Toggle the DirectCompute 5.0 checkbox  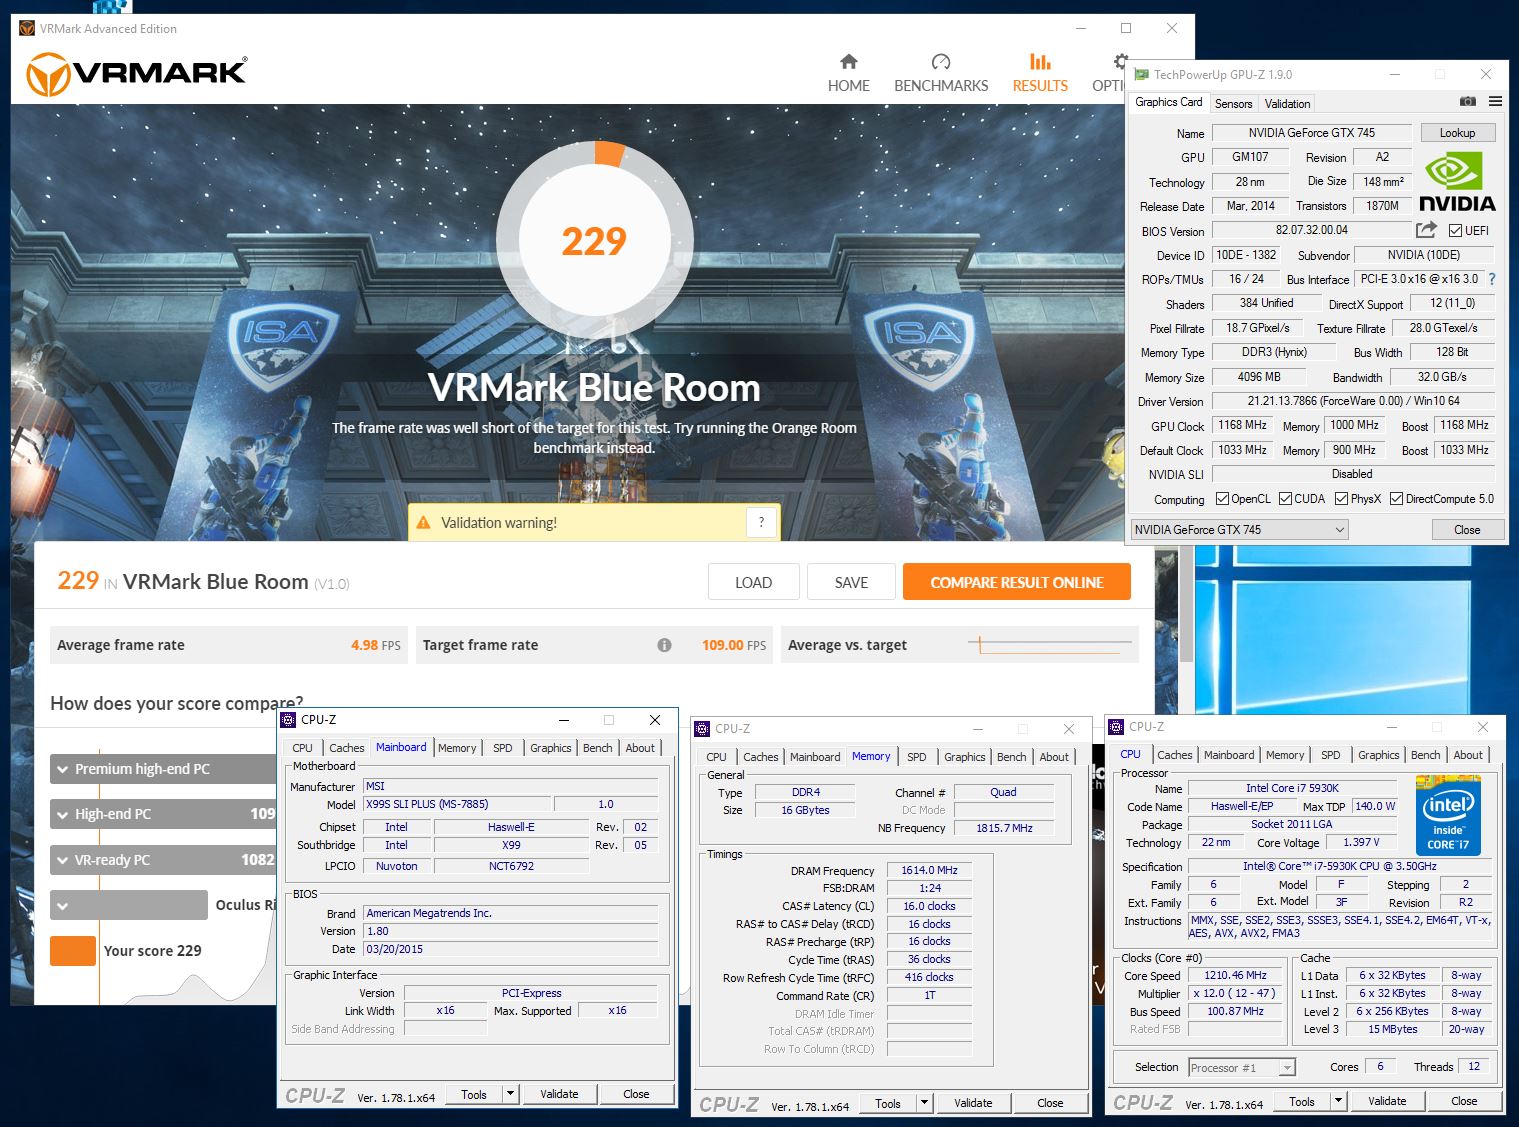(1396, 499)
